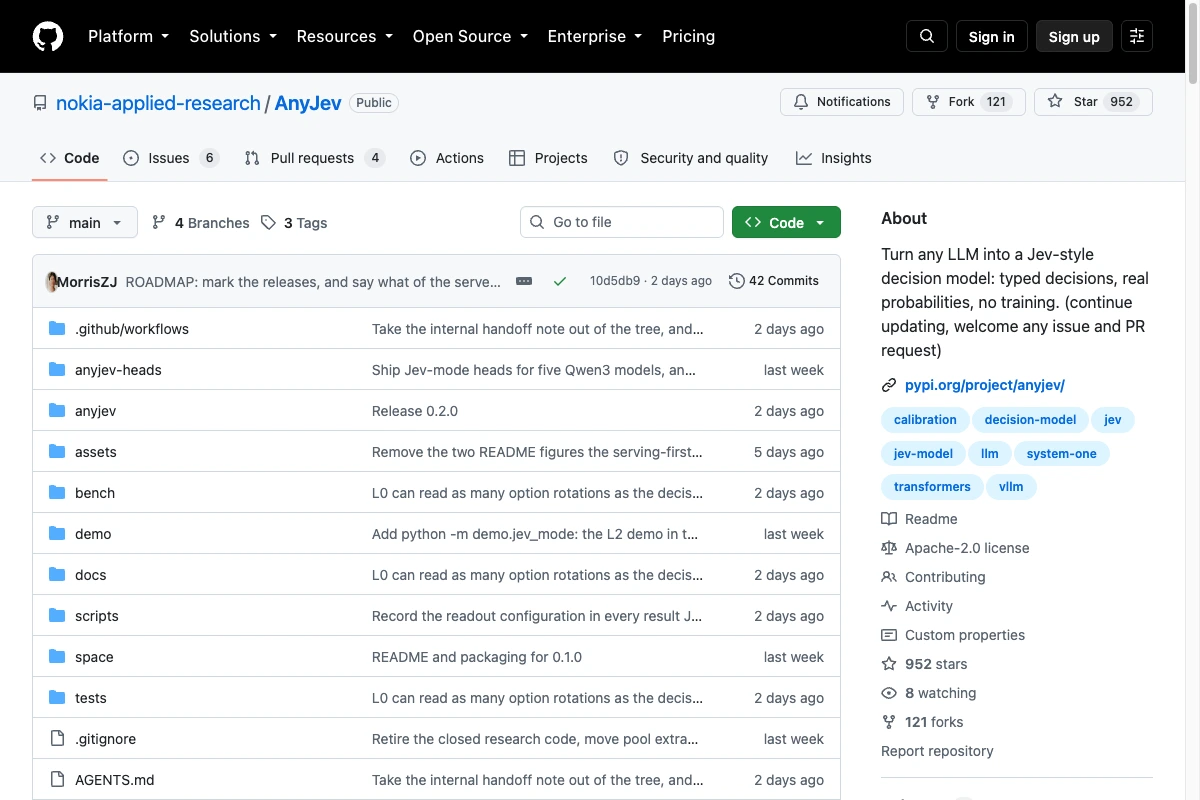
Task: Open the GitHub logo homepage
Action: click(48, 37)
